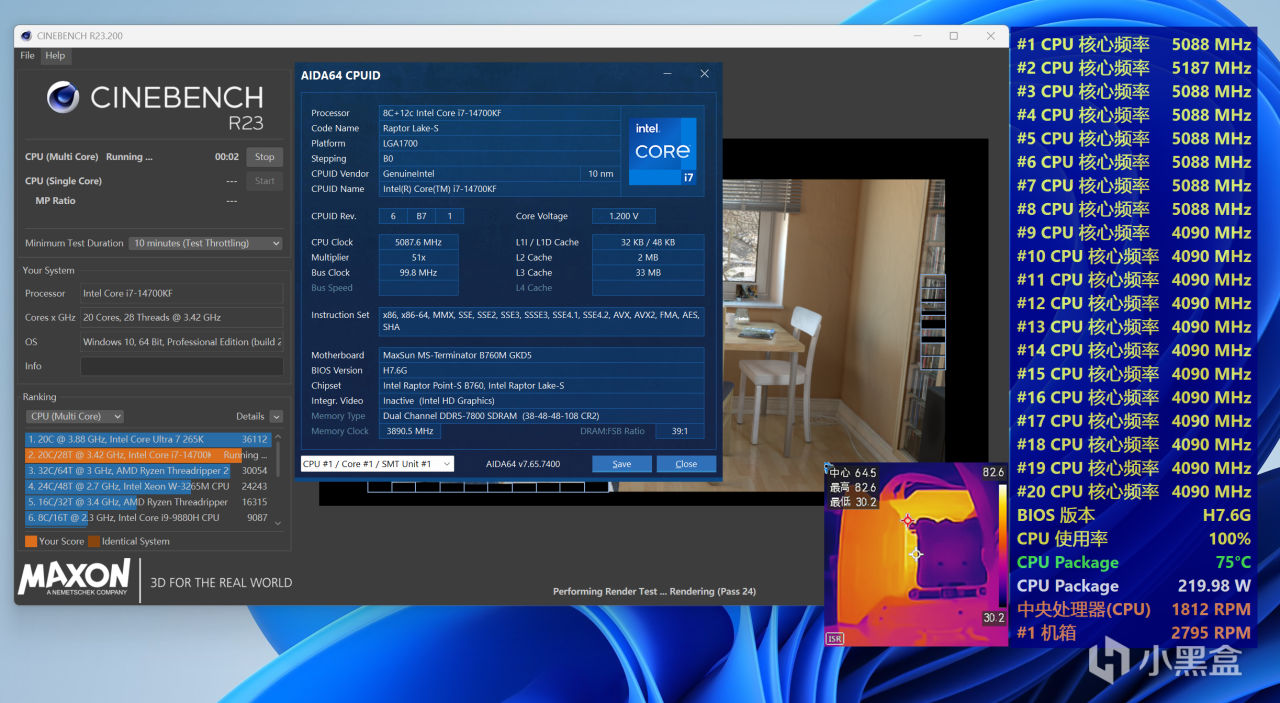
Task: Minimize the AIDA64 CPUID window
Action: pyautogui.click(x=669, y=74)
